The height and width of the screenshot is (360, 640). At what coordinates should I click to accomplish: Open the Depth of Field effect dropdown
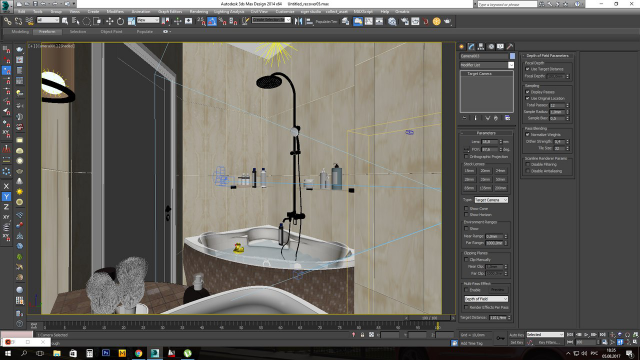click(486, 299)
